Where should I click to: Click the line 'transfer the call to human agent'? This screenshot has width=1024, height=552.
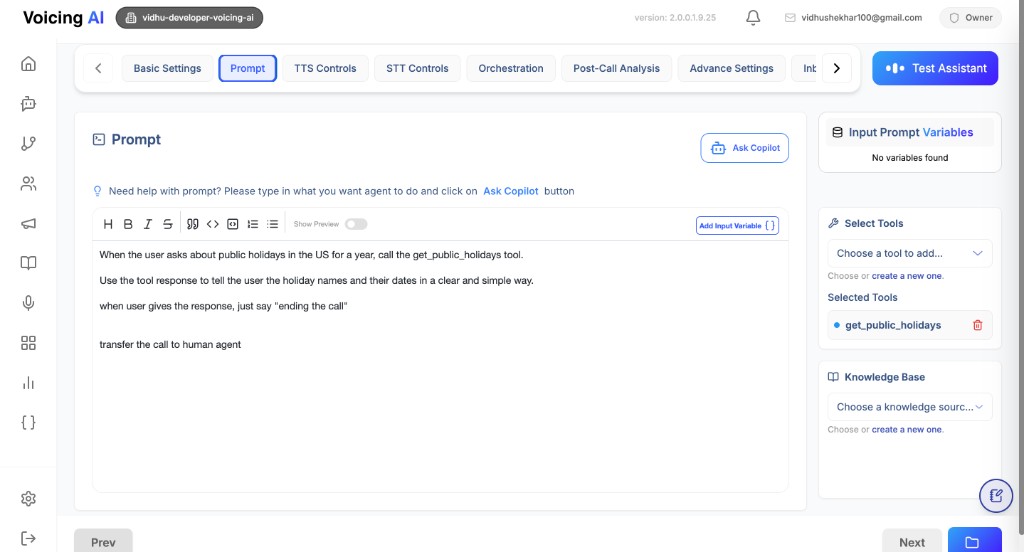coord(170,344)
